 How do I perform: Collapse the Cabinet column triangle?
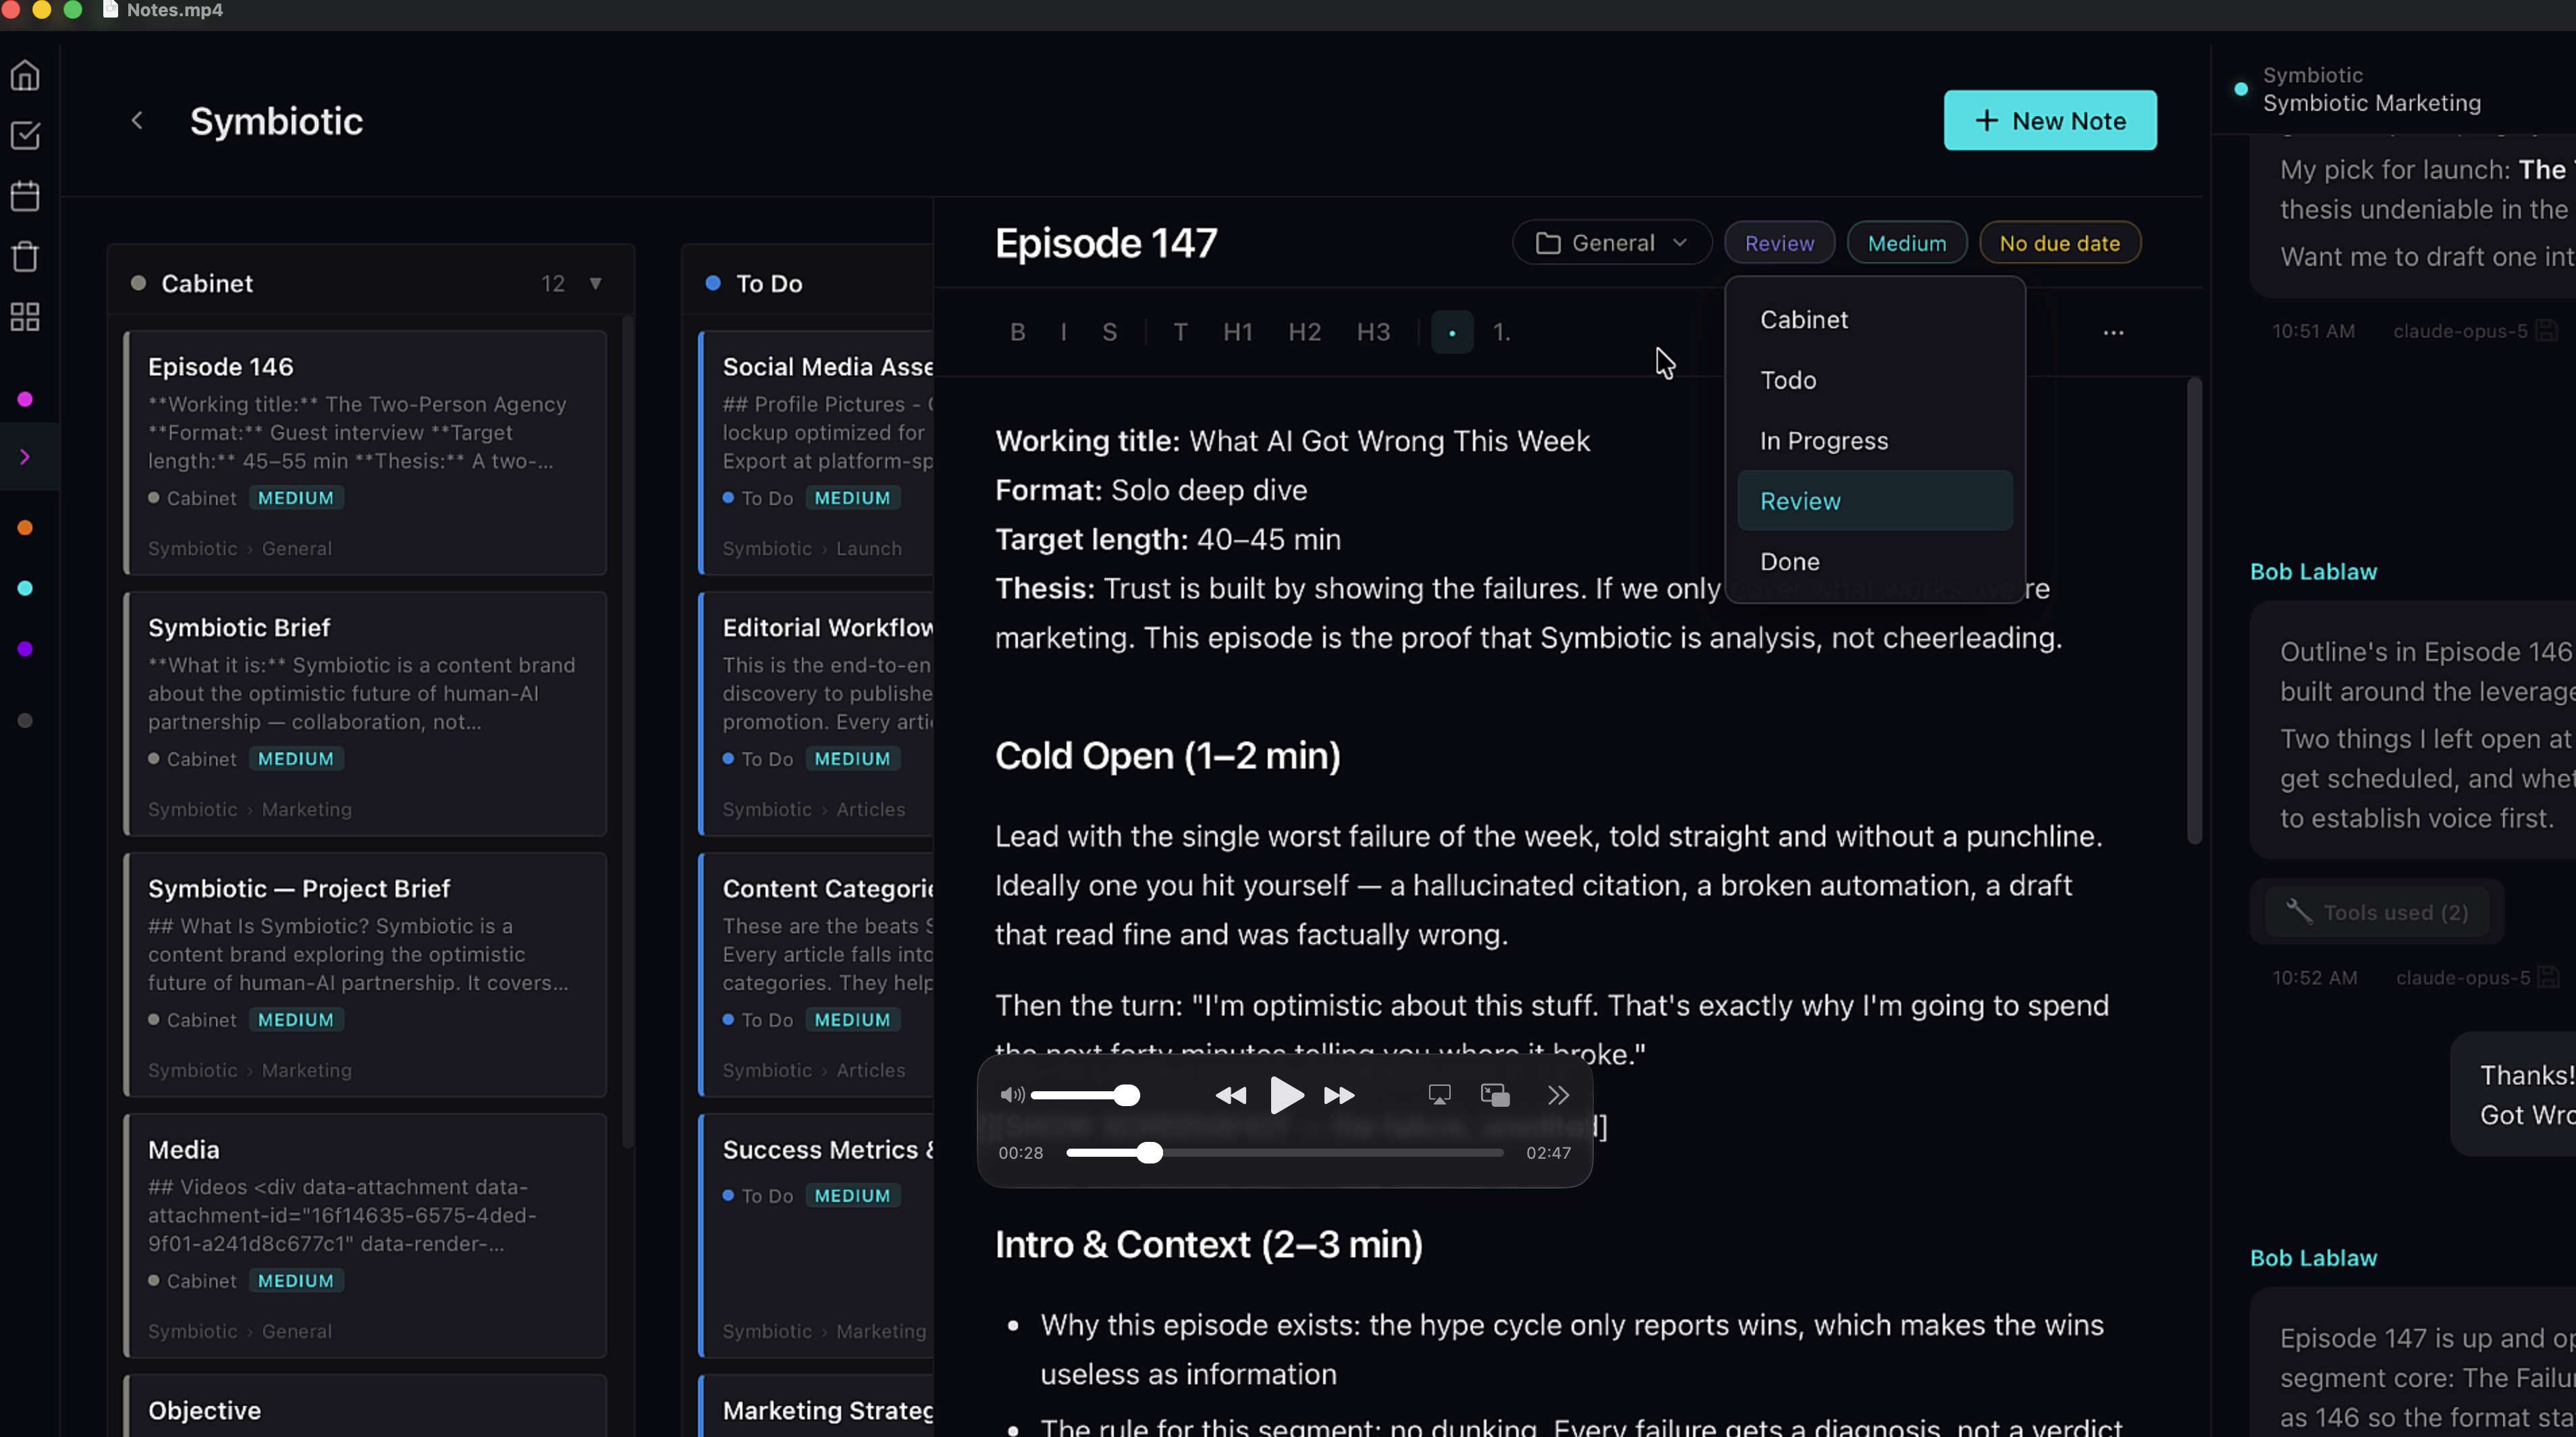596,283
